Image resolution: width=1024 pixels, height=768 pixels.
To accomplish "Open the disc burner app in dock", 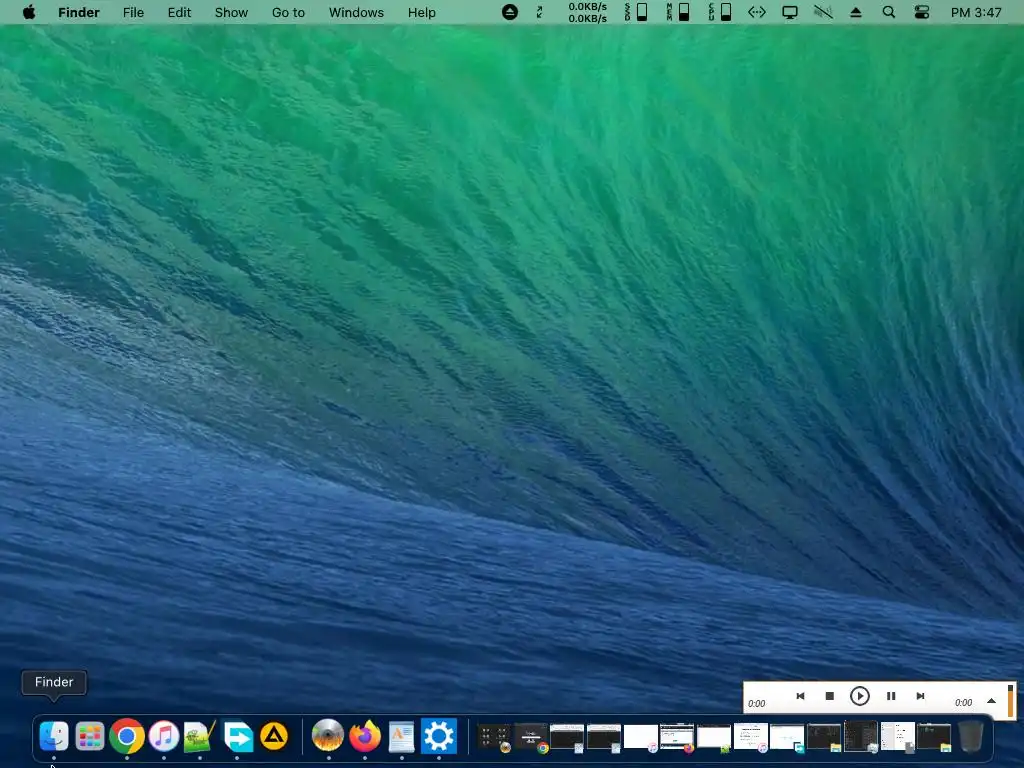I will pyautogui.click(x=328, y=736).
